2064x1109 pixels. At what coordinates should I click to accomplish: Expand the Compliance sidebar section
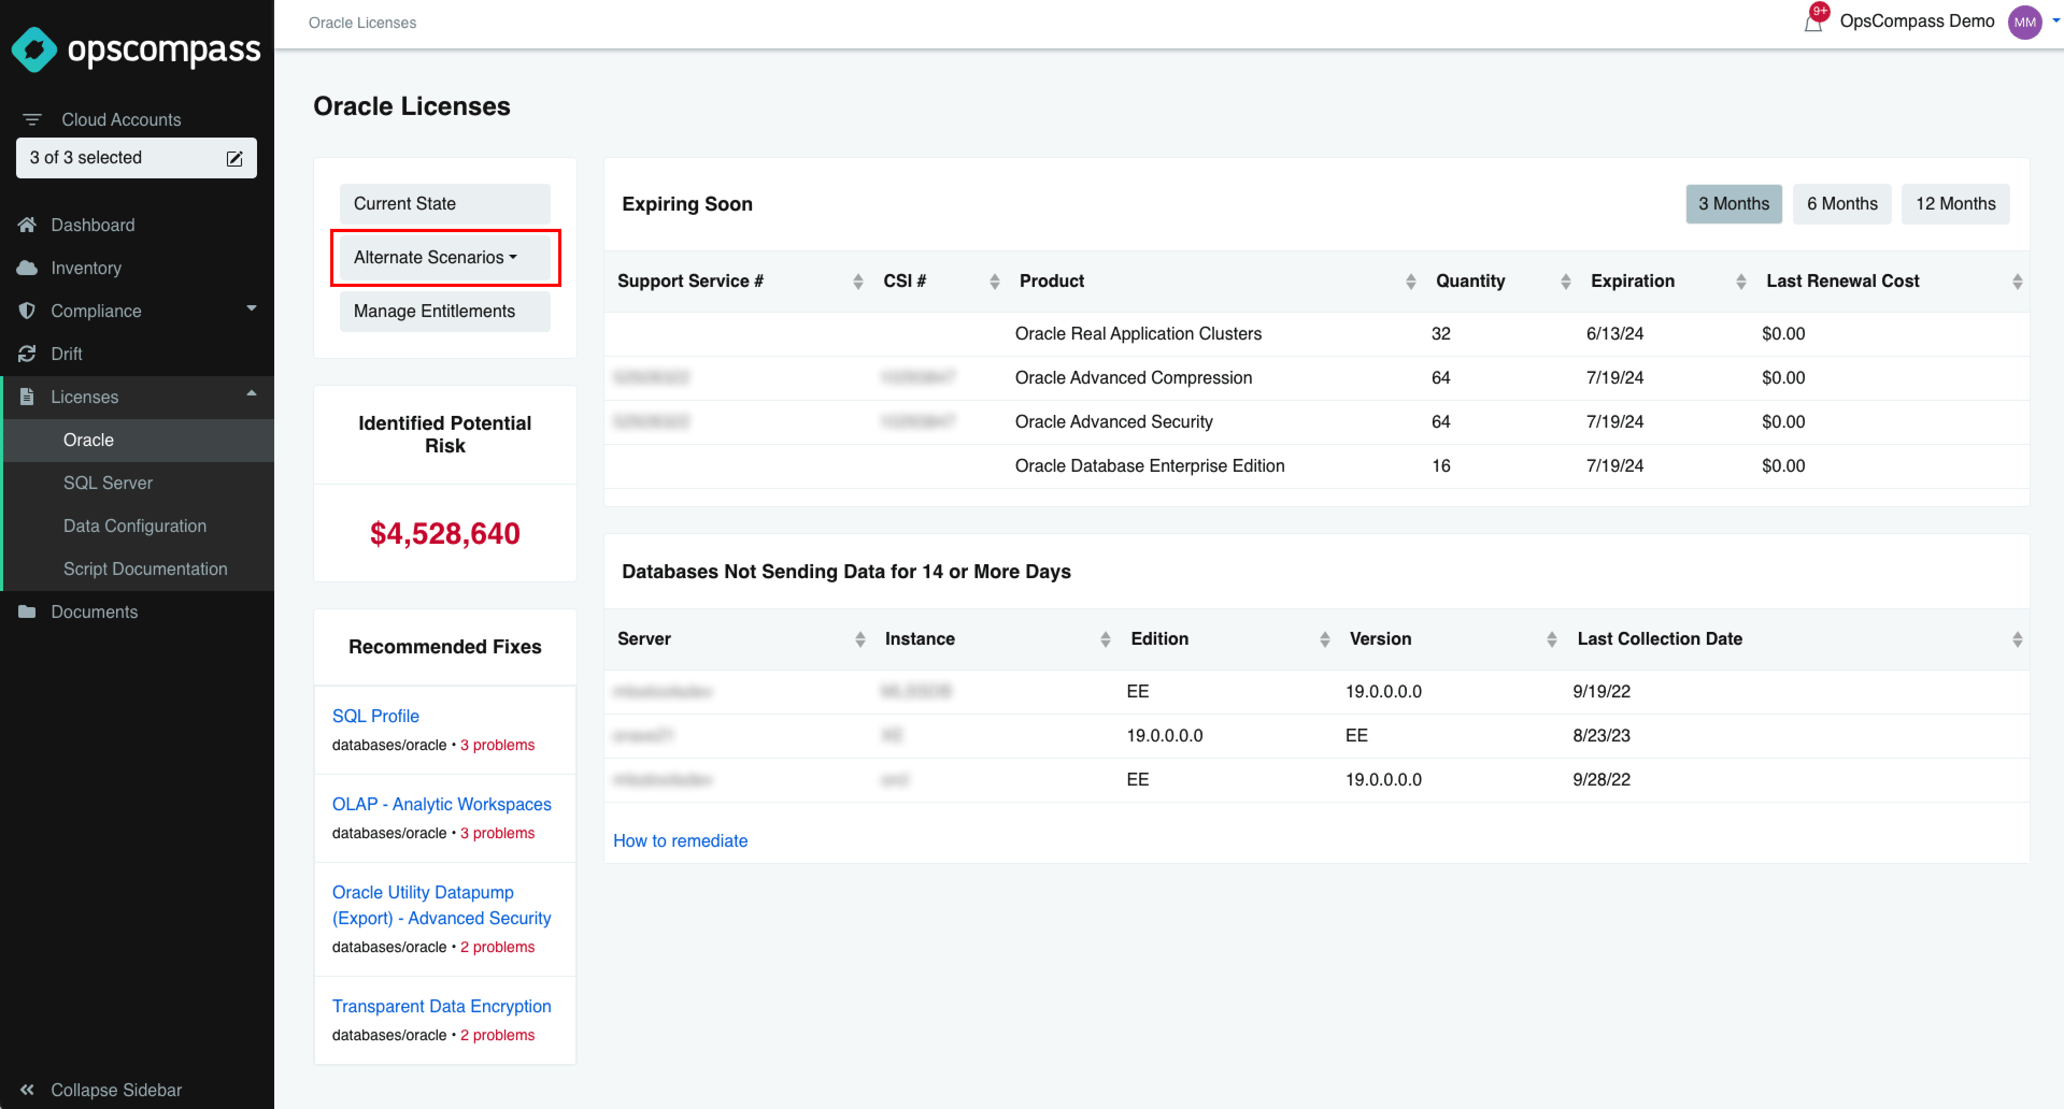tap(252, 308)
